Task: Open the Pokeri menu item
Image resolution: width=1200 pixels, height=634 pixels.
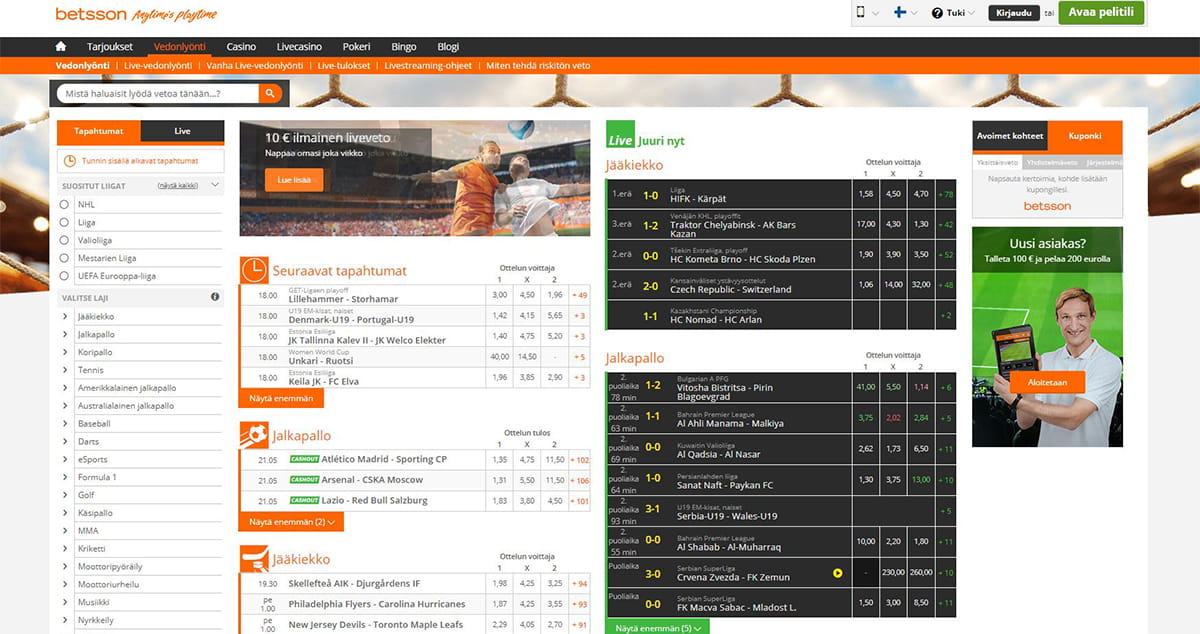Action: pyautogui.click(x=356, y=47)
